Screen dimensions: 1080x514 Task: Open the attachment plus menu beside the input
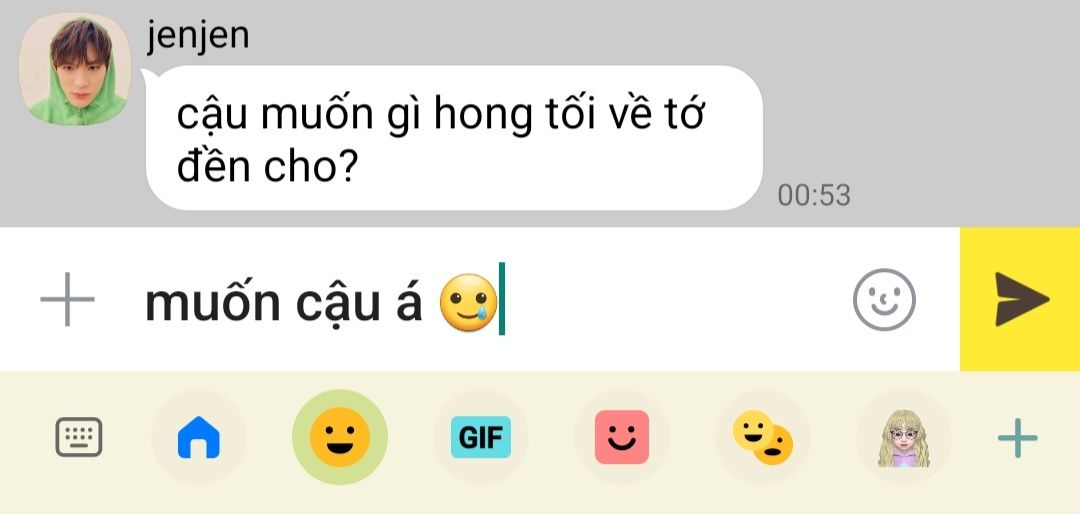pyautogui.click(x=67, y=299)
